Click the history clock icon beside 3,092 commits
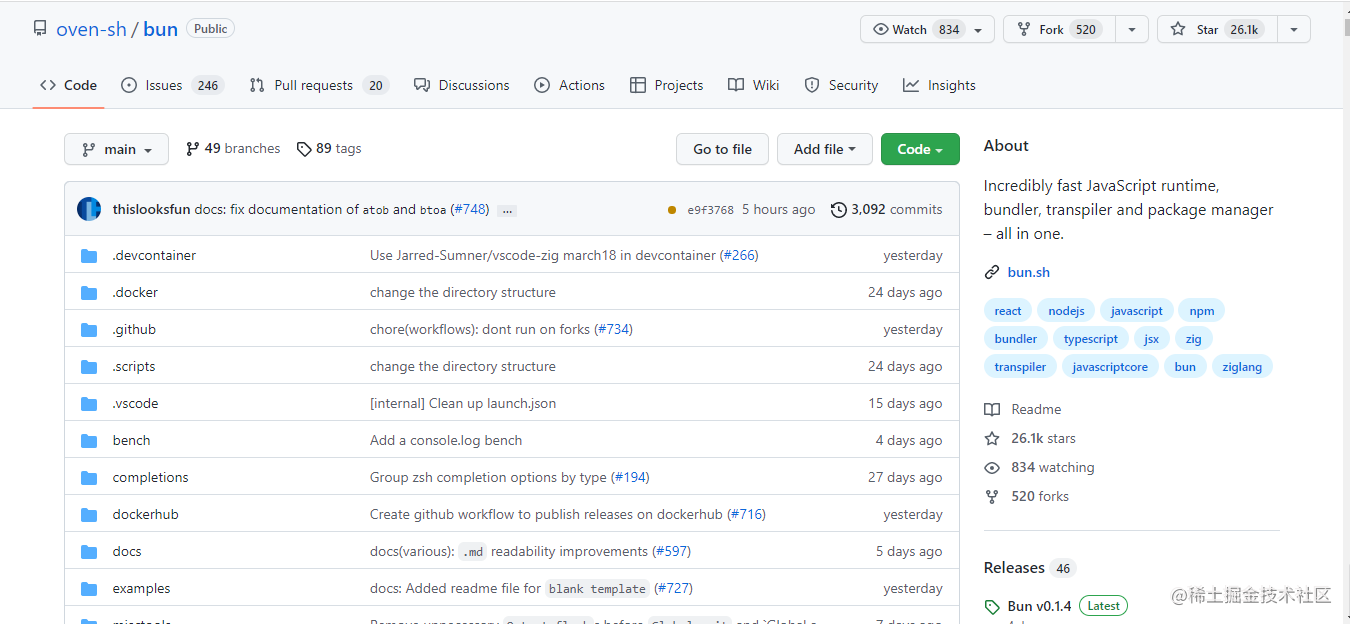1350x624 pixels. [x=839, y=210]
